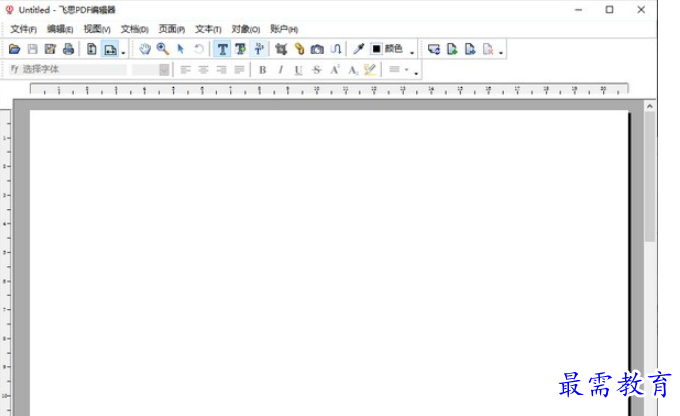The height and width of the screenshot is (416, 680).
Task: Toggle Superscript formatting
Action: pyautogui.click(x=335, y=69)
